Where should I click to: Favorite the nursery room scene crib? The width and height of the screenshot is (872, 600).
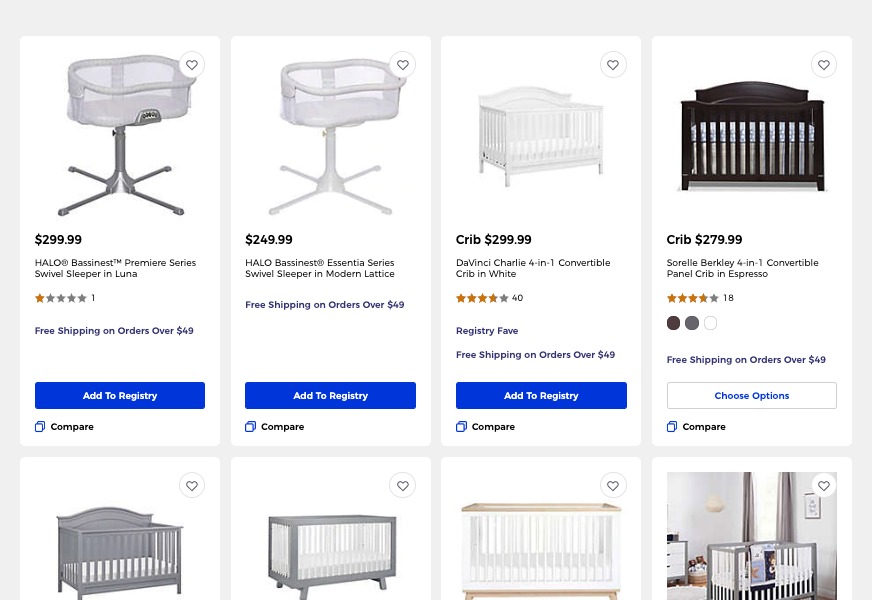tap(824, 486)
